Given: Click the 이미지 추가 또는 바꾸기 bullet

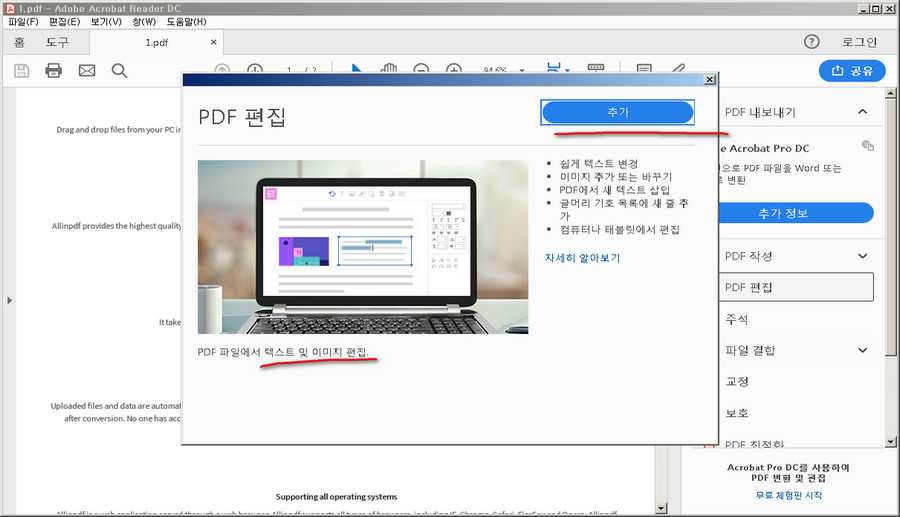Looking at the screenshot, I should 615,177.
